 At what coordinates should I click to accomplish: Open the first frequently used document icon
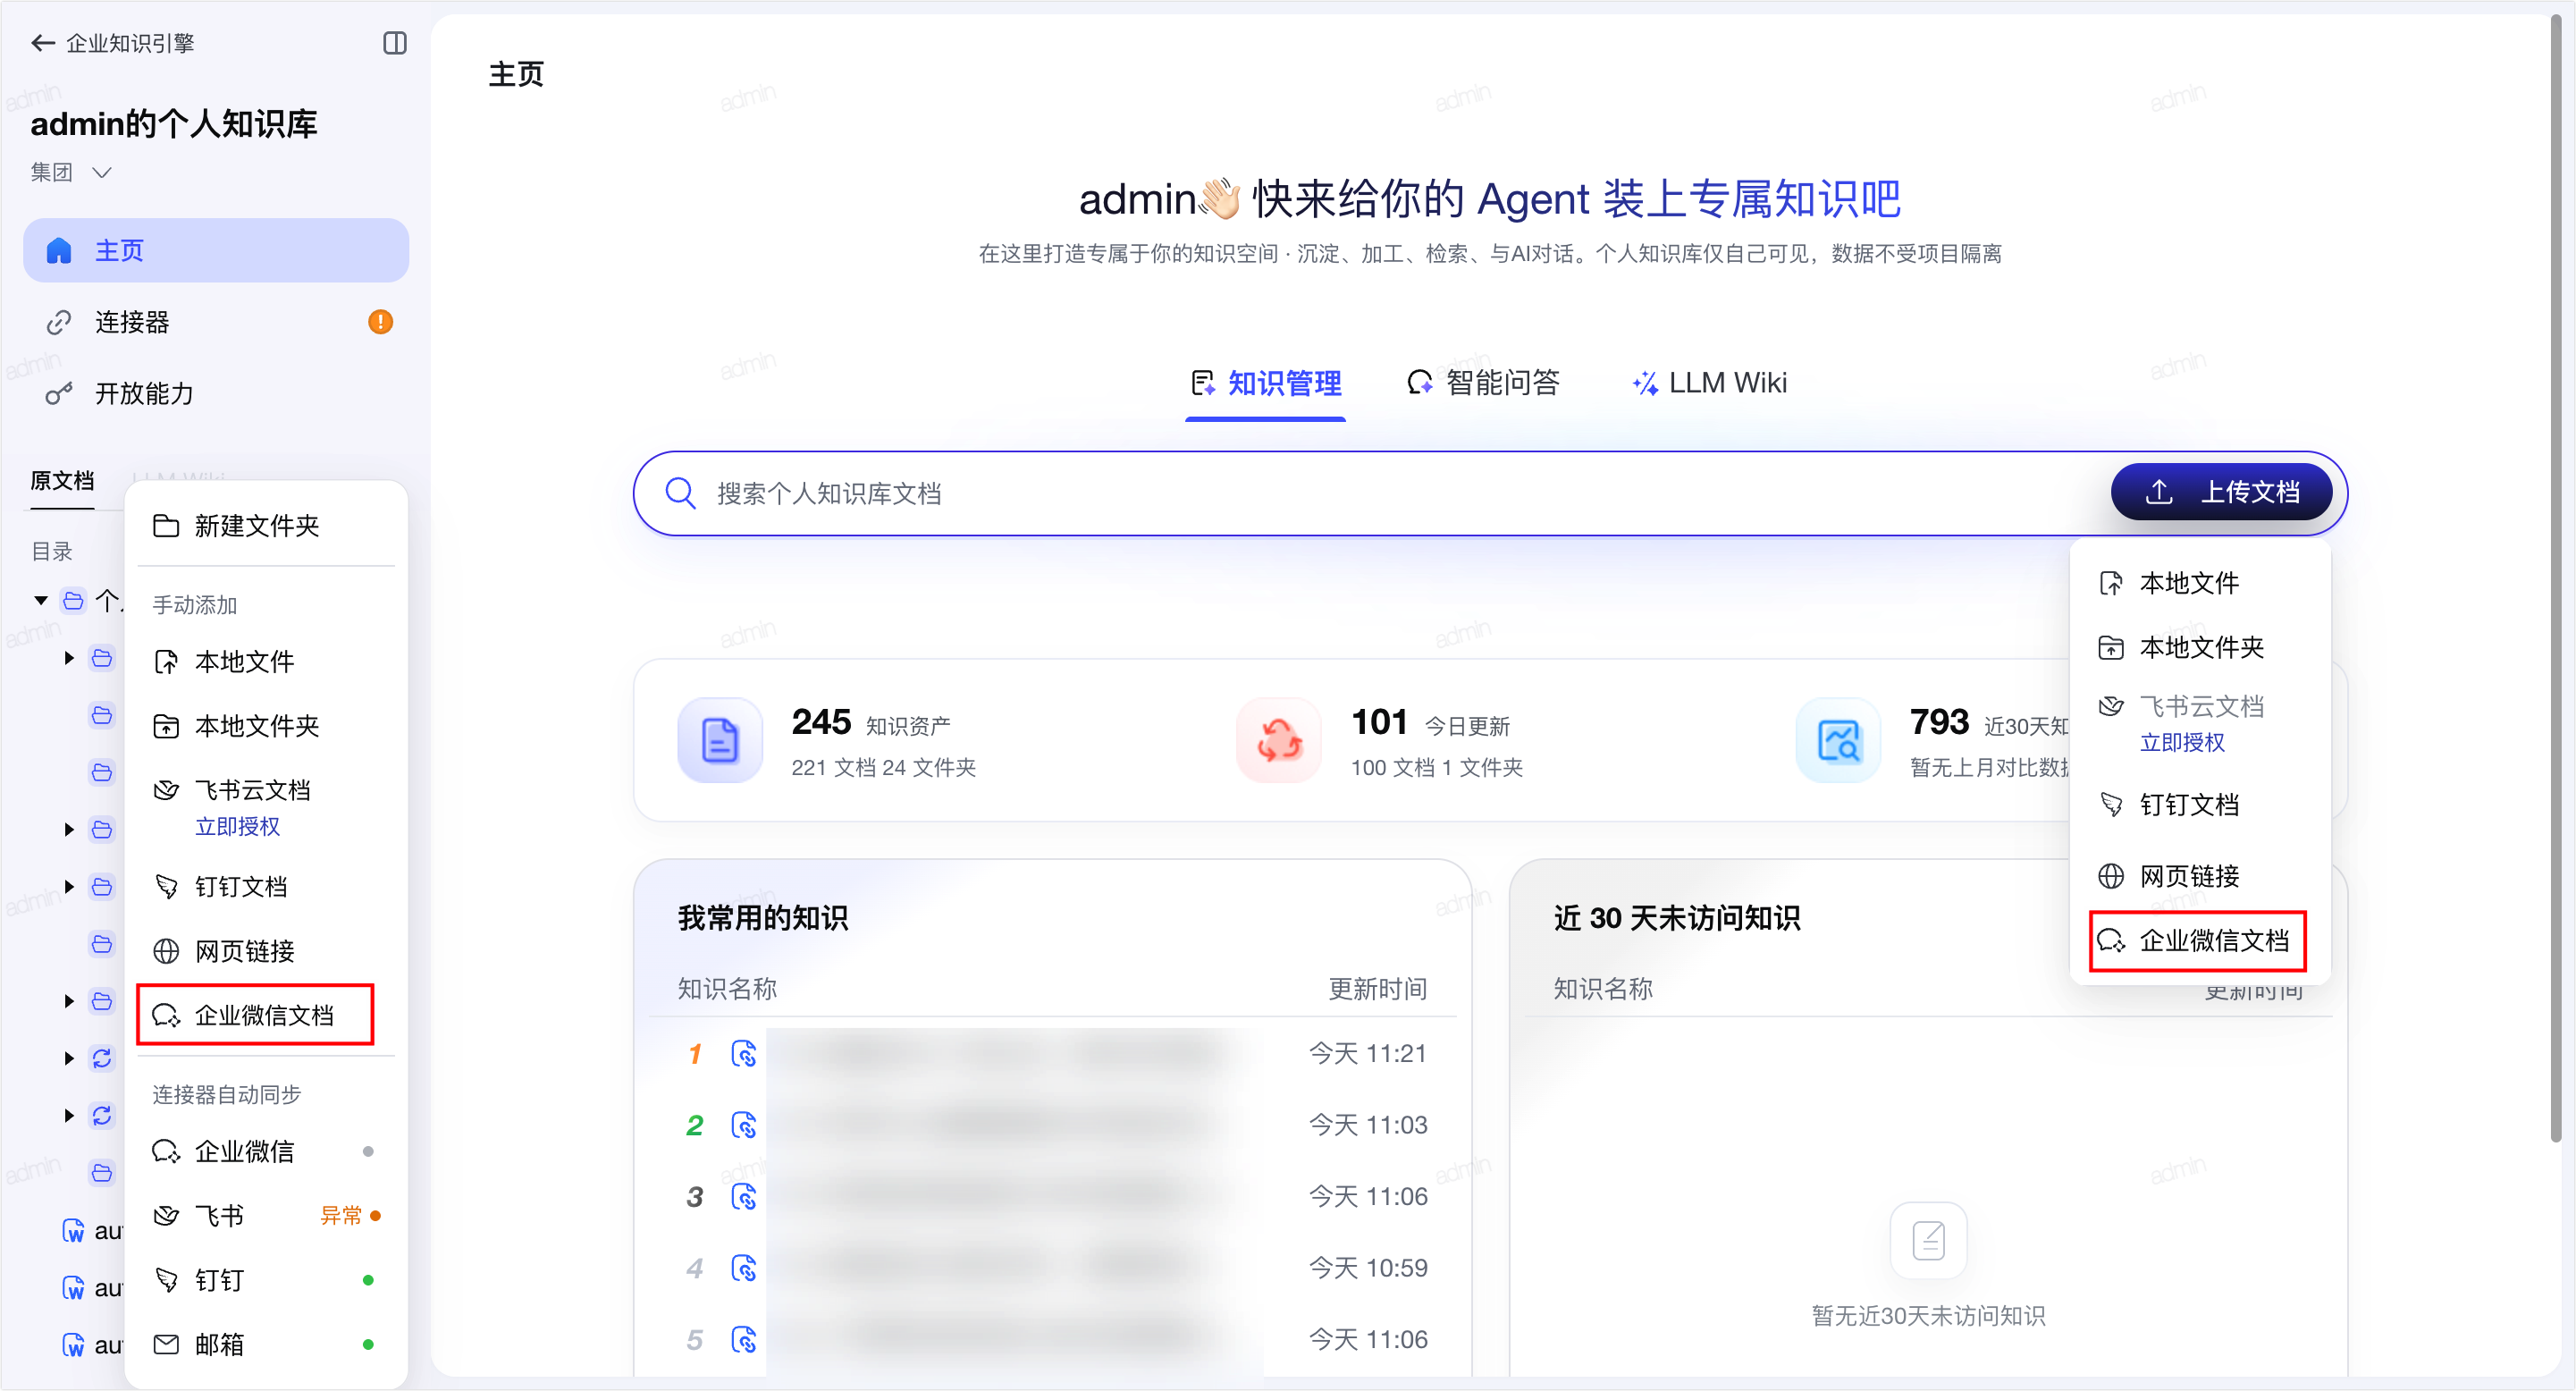[x=744, y=1054]
